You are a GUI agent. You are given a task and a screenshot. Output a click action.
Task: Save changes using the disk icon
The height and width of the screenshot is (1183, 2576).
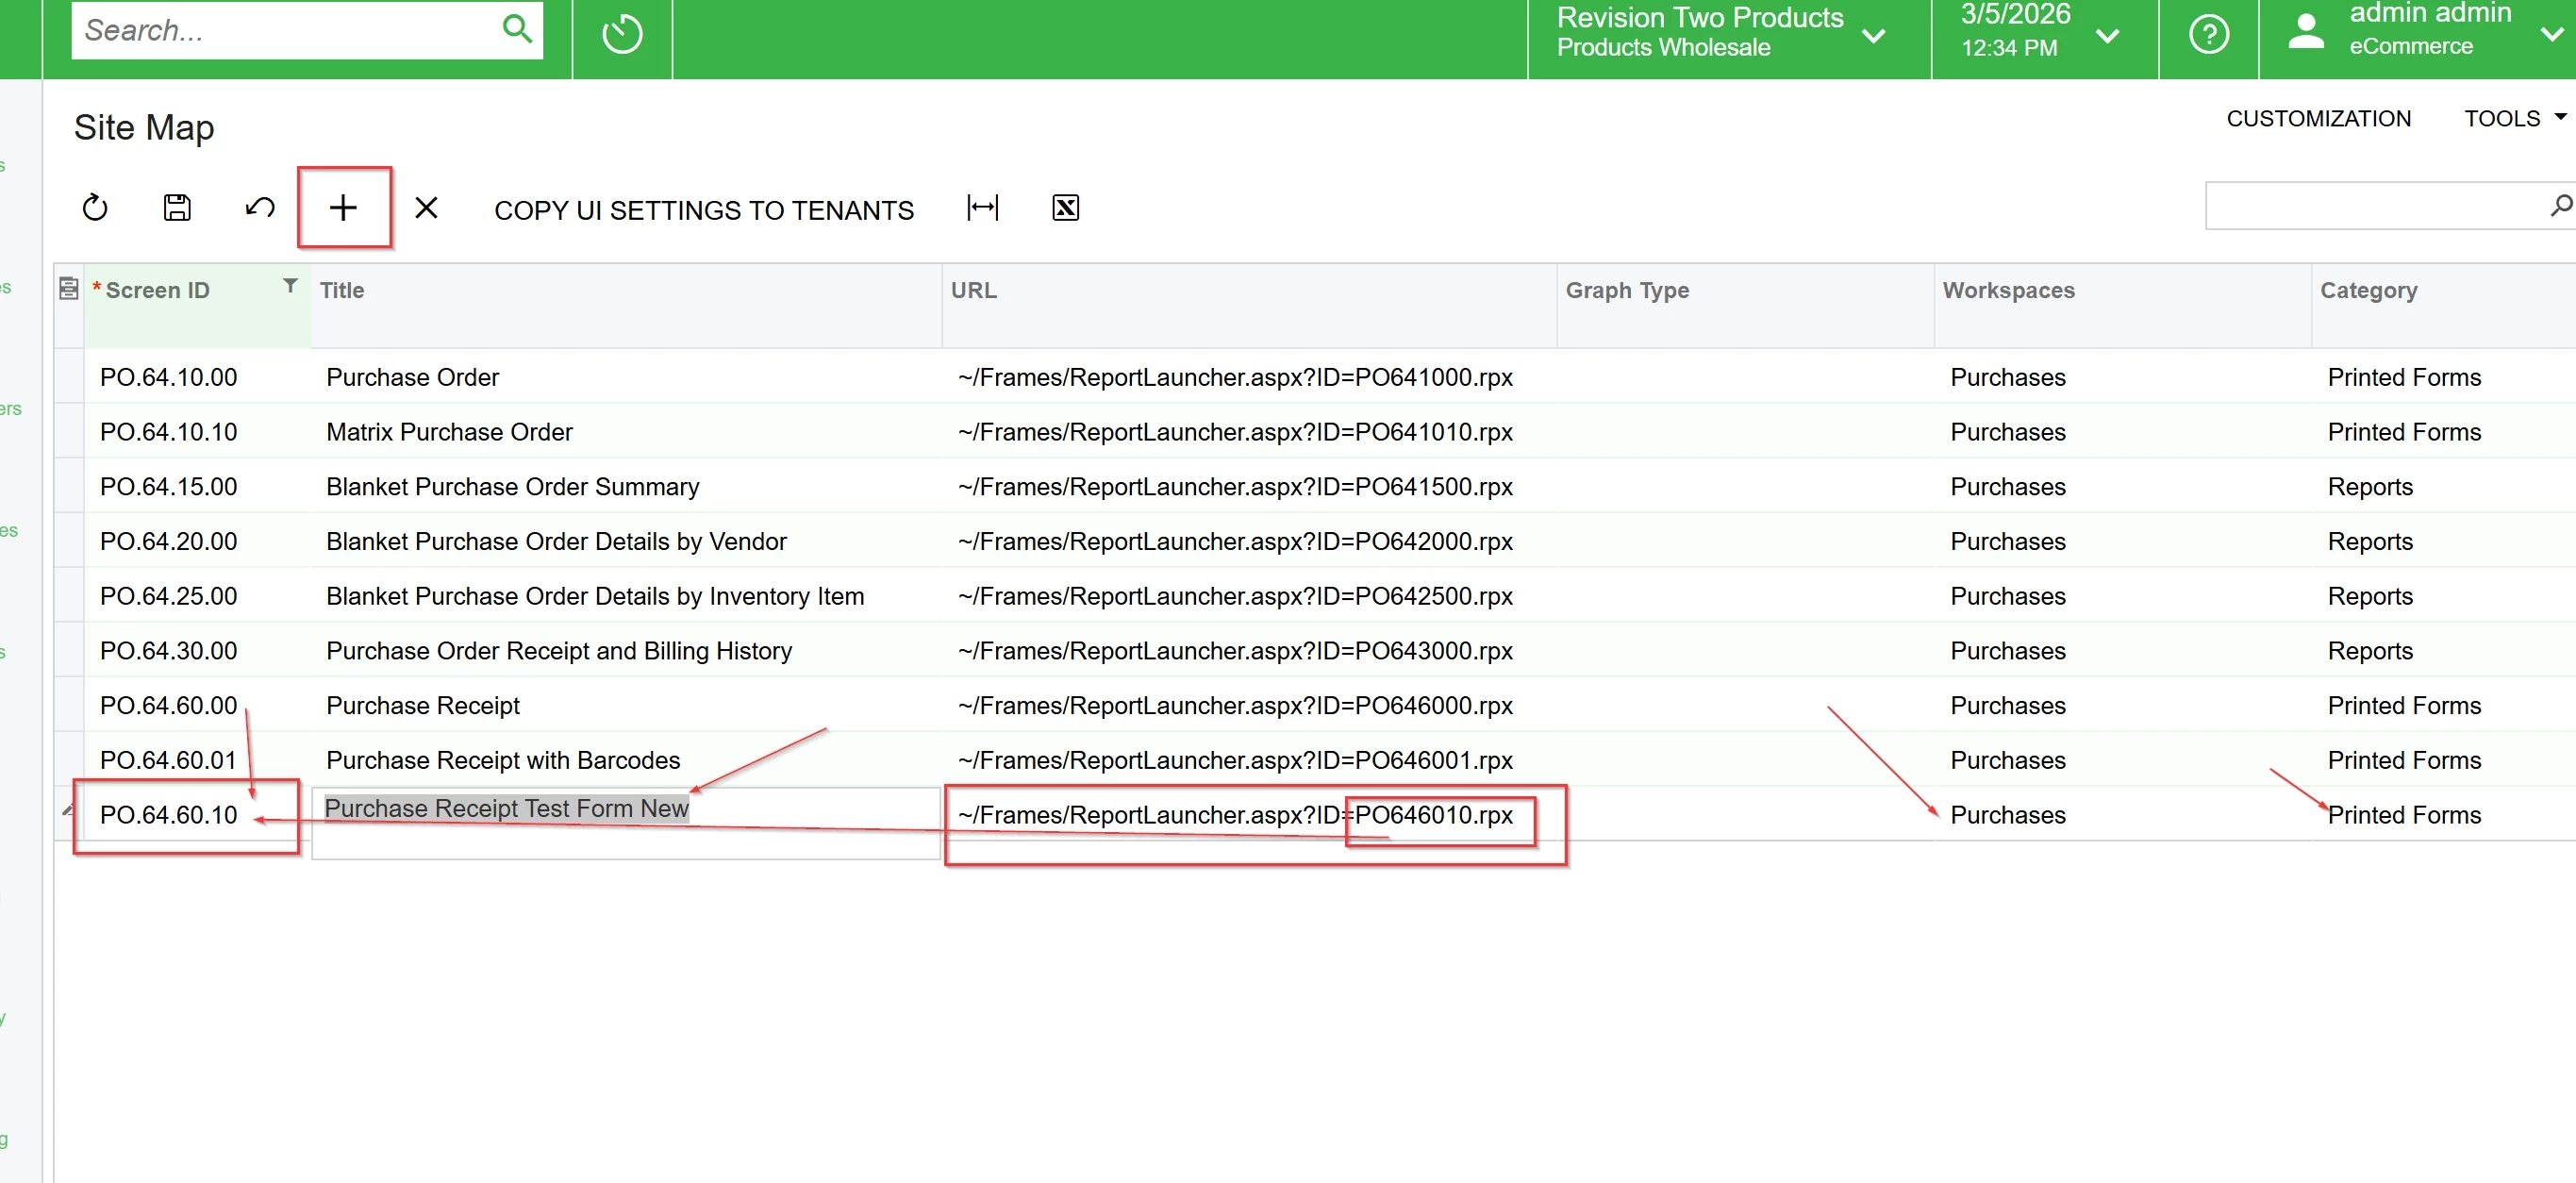177,208
